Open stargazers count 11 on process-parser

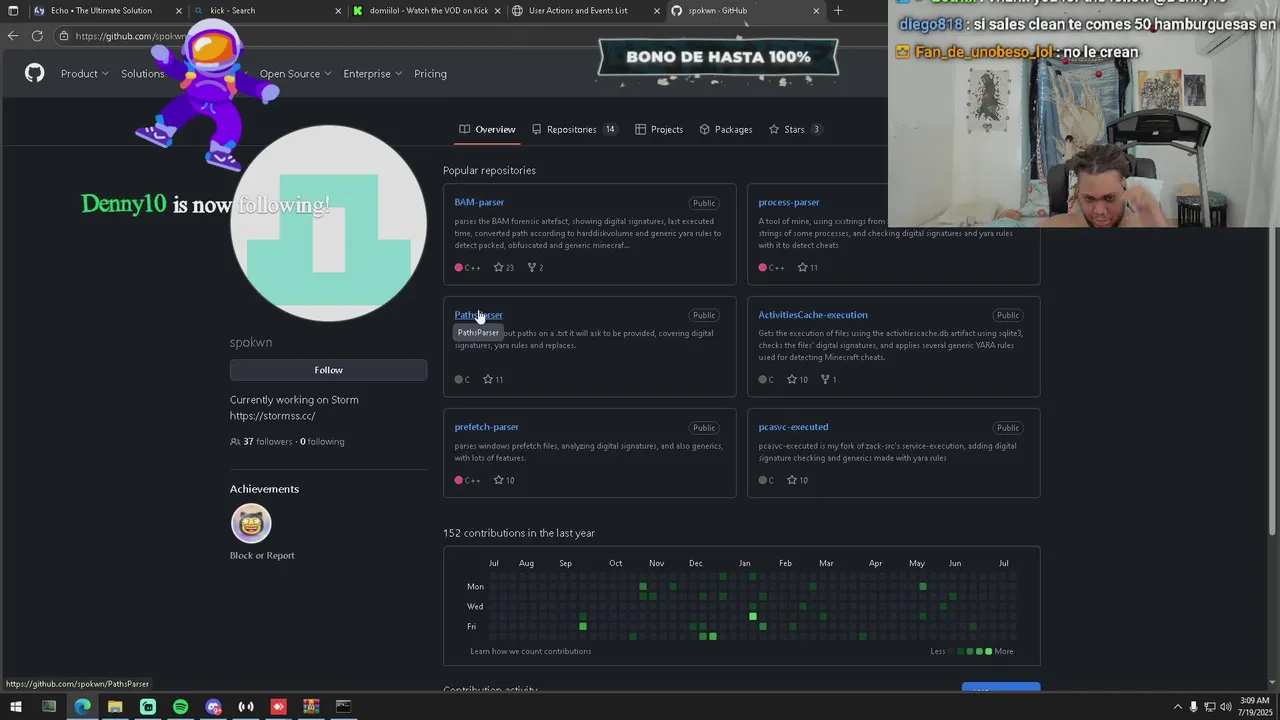(x=807, y=267)
